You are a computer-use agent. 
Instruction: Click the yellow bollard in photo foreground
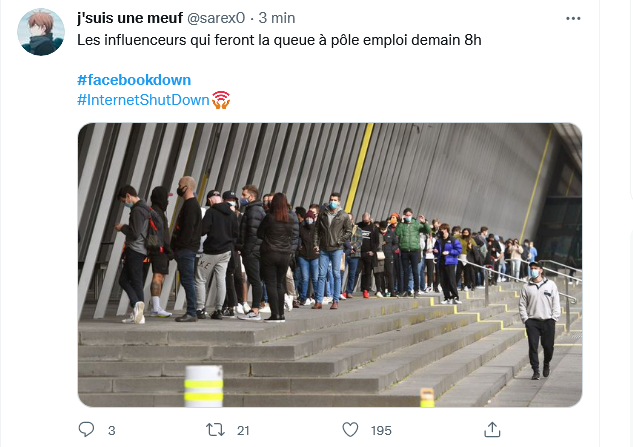203,385
